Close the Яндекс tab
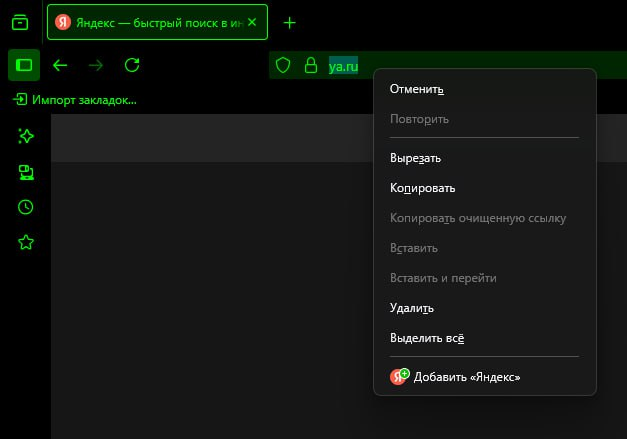 point(252,22)
